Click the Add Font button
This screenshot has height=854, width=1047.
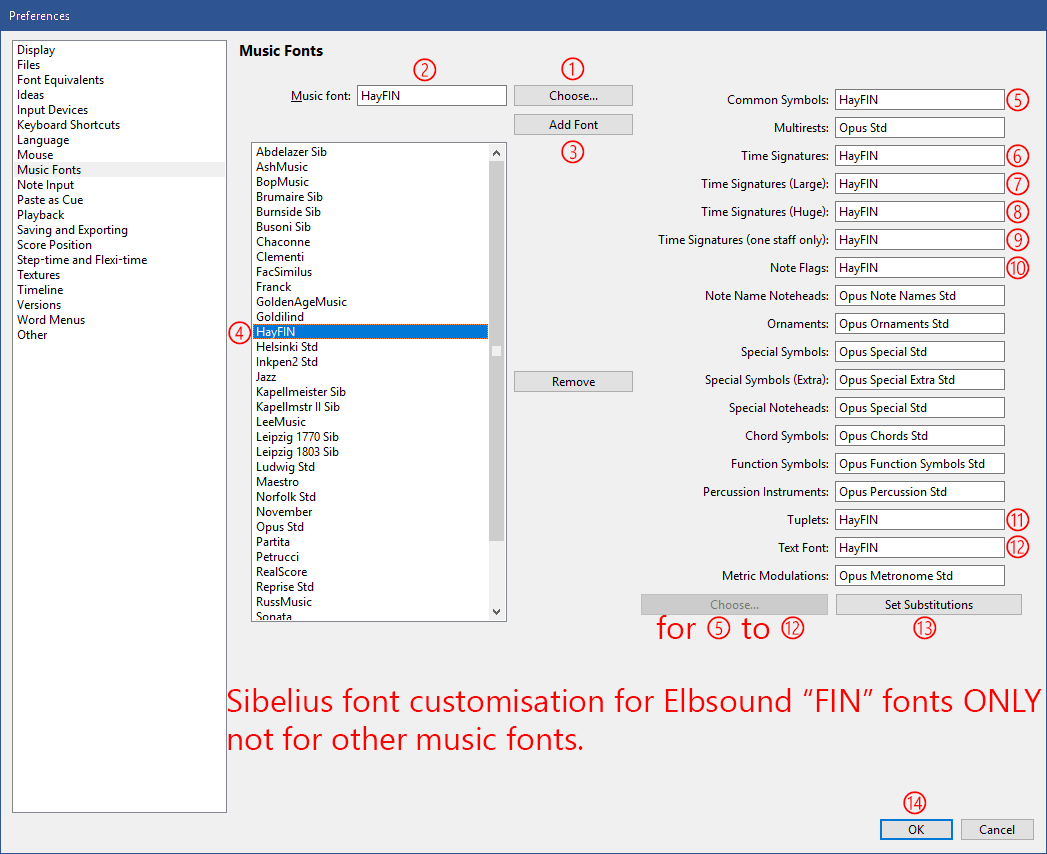pyautogui.click(x=573, y=125)
